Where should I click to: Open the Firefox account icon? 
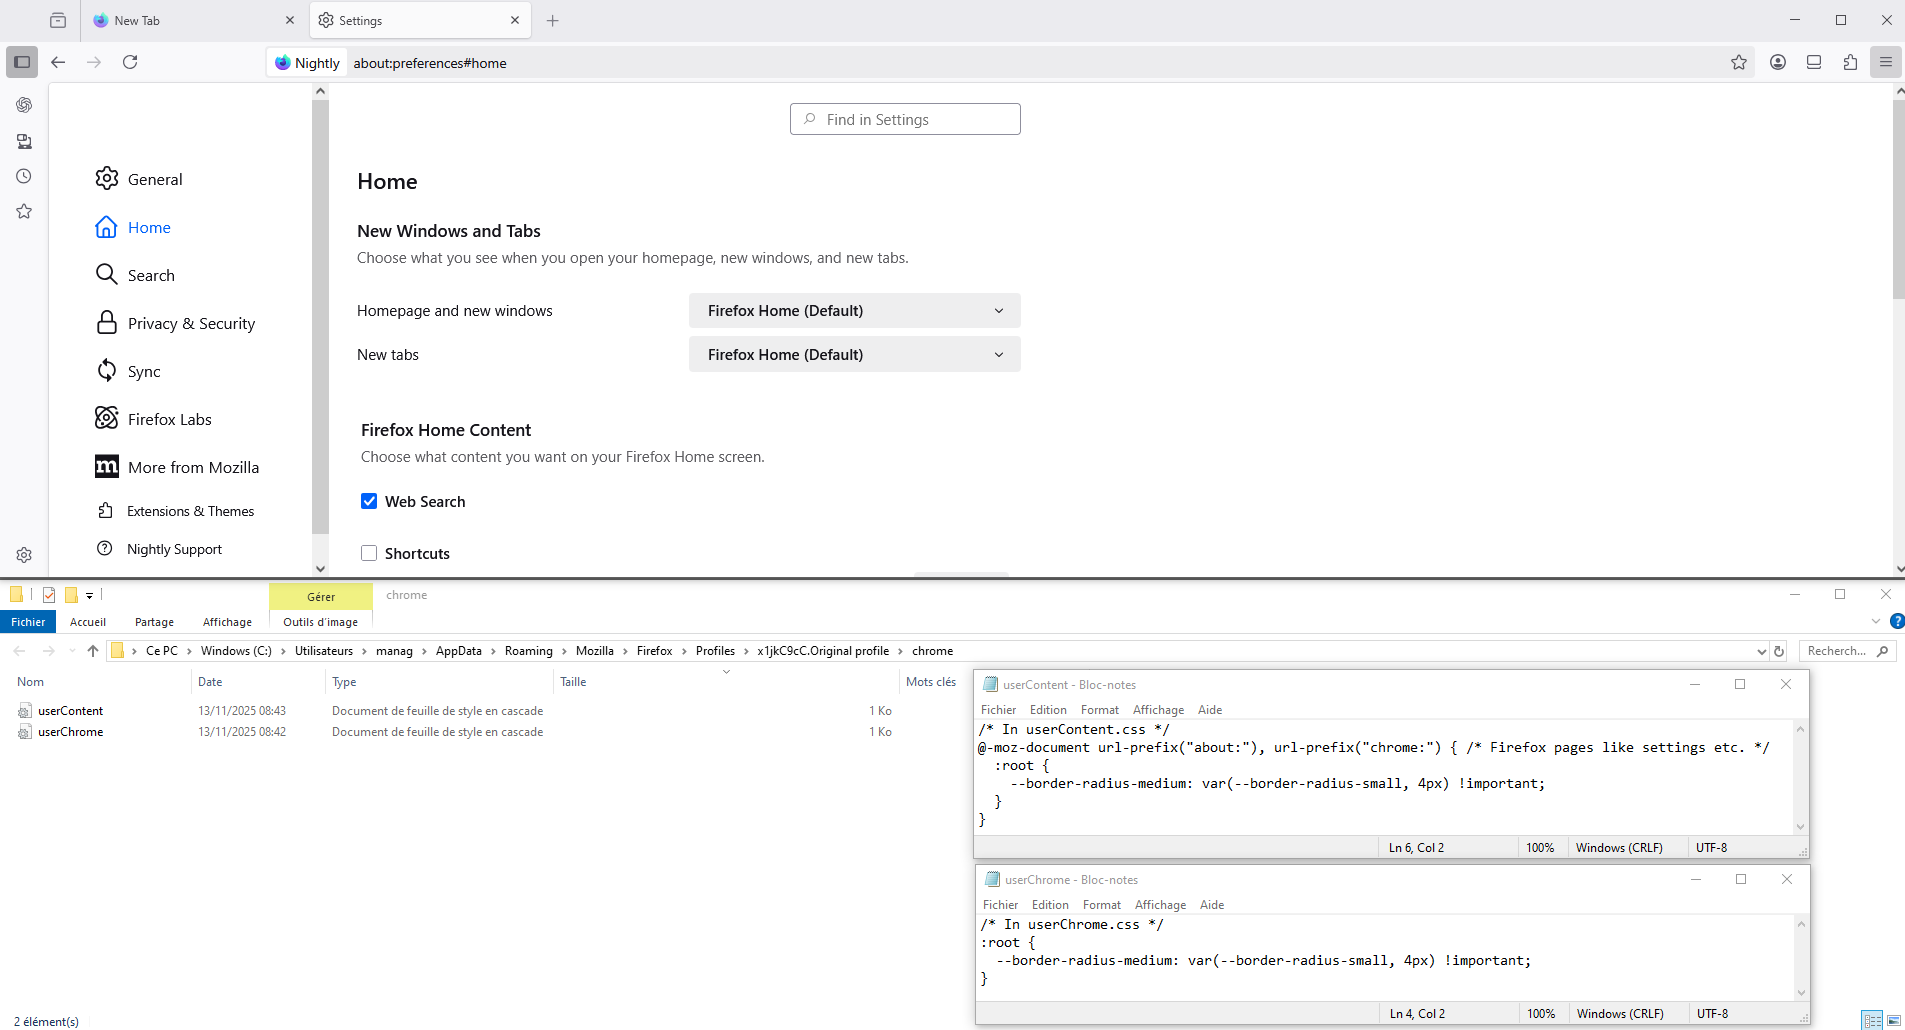click(1778, 62)
